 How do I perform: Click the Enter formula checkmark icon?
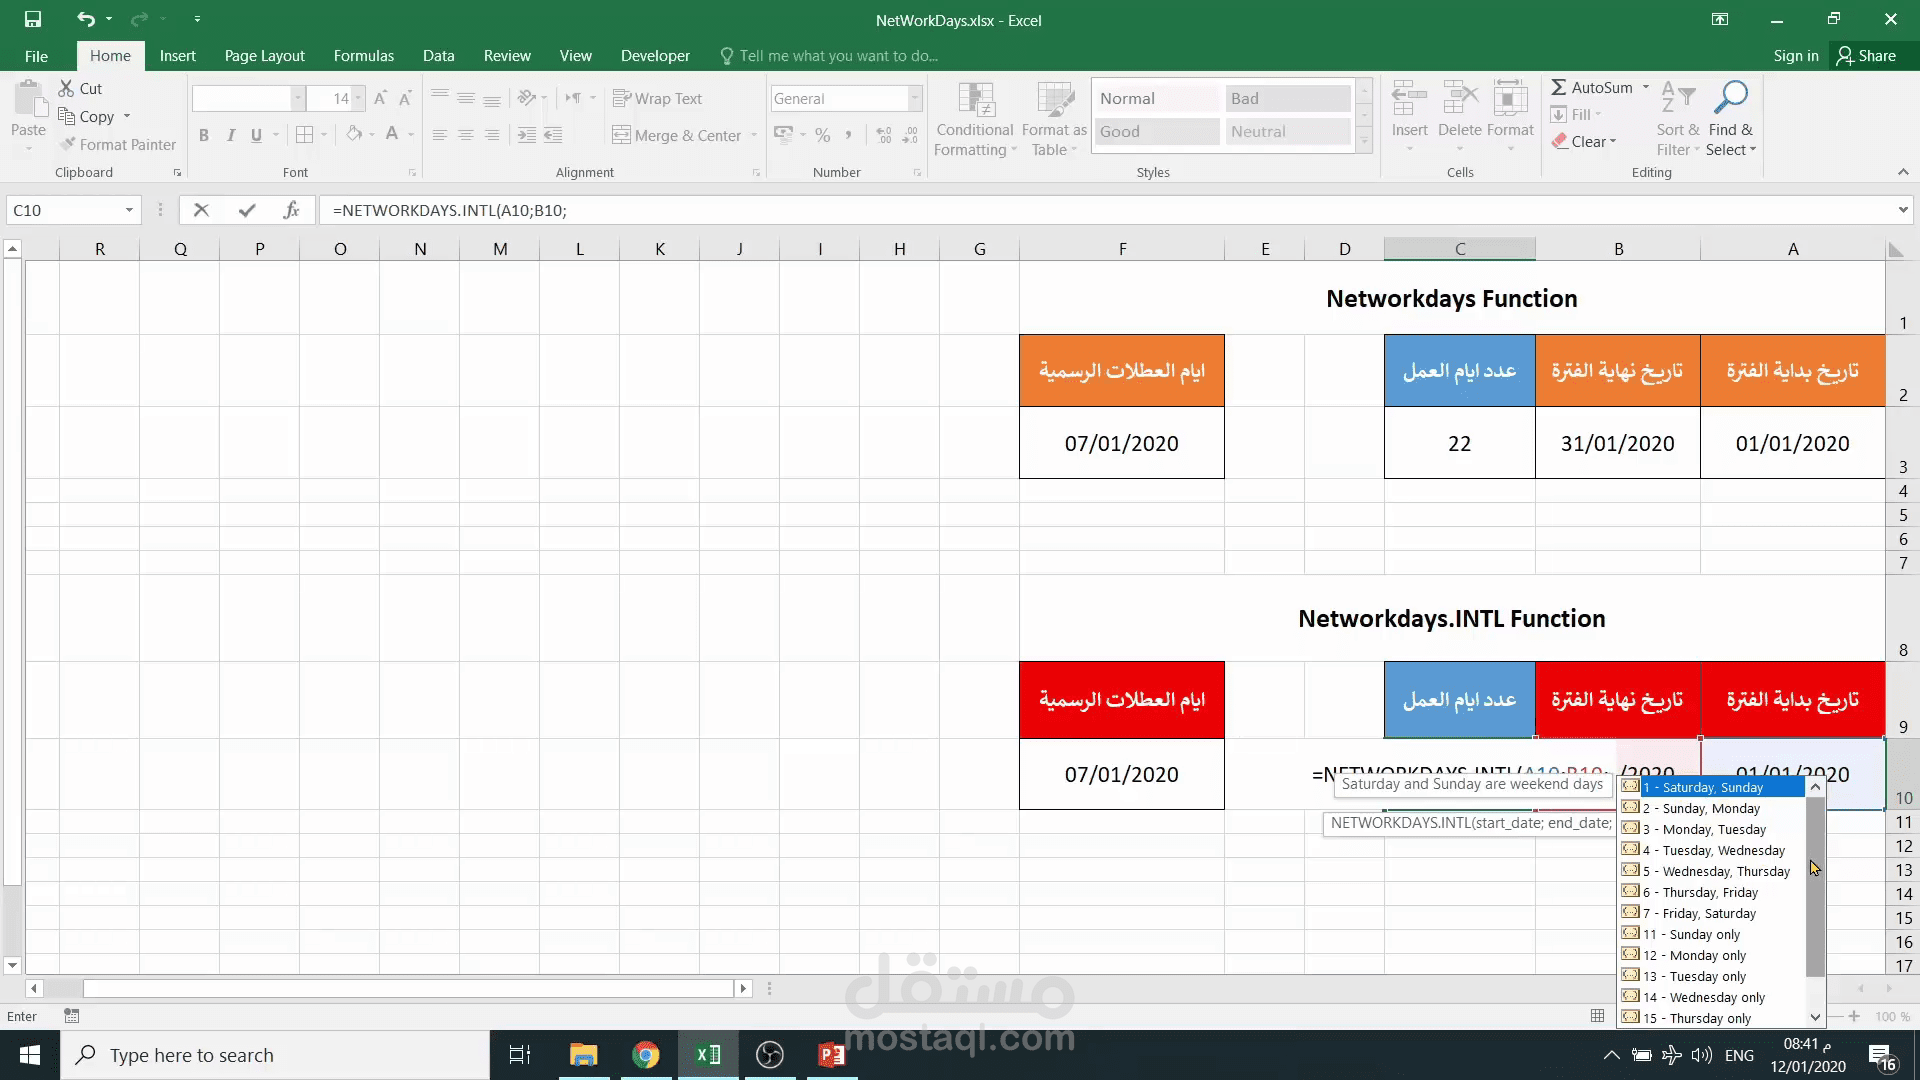click(x=247, y=210)
